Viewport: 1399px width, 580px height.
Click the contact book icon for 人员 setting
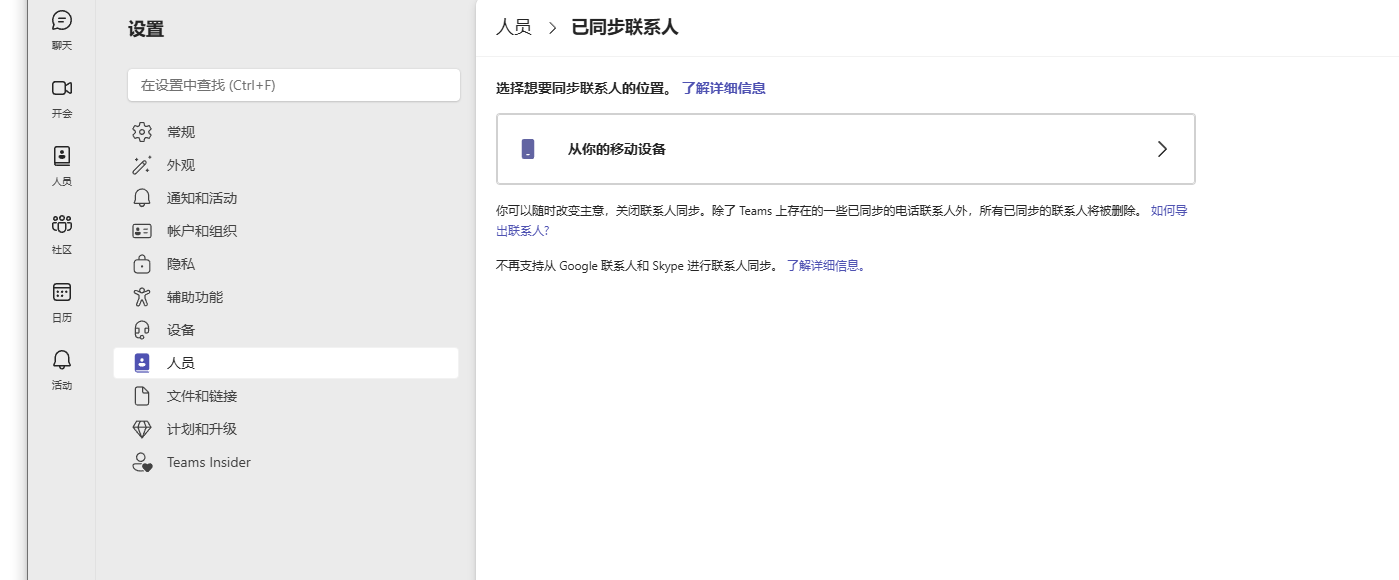tap(142, 363)
